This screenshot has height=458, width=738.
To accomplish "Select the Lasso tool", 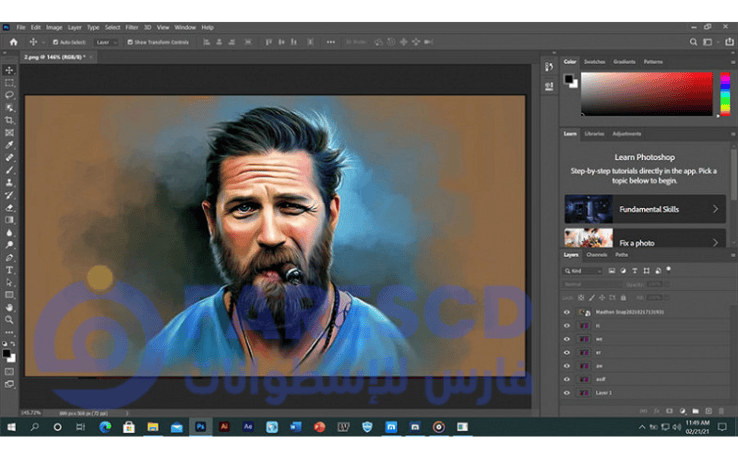I will coord(9,95).
